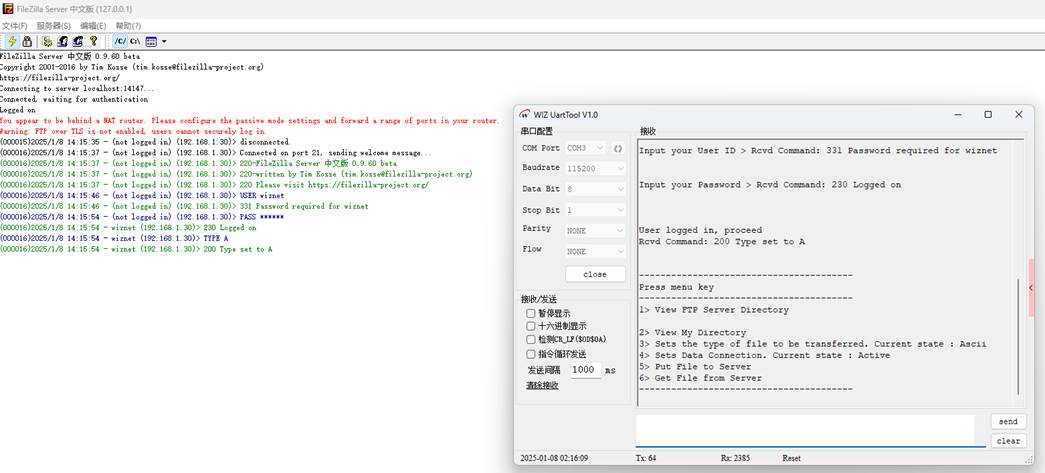Enable the 暂停显示 checkbox
The image size is (1045, 473).
[531, 313]
